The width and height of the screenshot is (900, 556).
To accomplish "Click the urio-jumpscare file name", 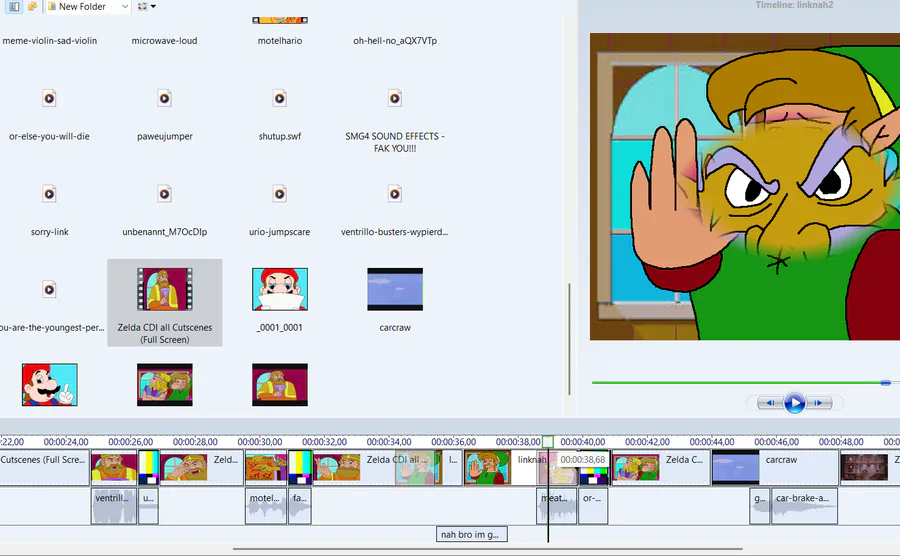I will [x=280, y=232].
